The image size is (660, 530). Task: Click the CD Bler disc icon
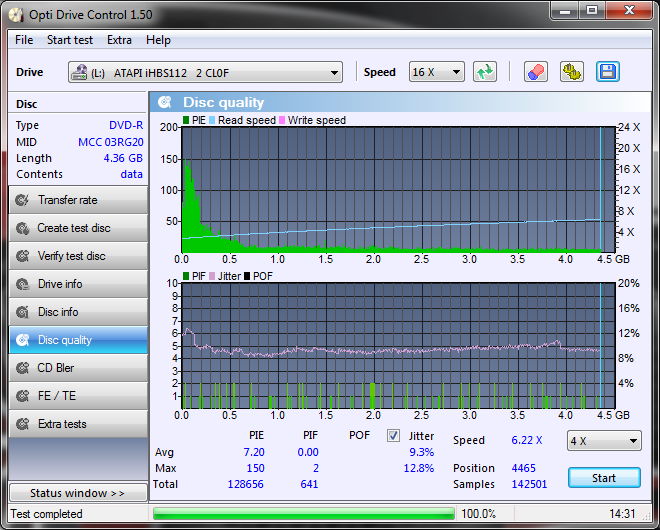pyautogui.click(x=22, y=368)
